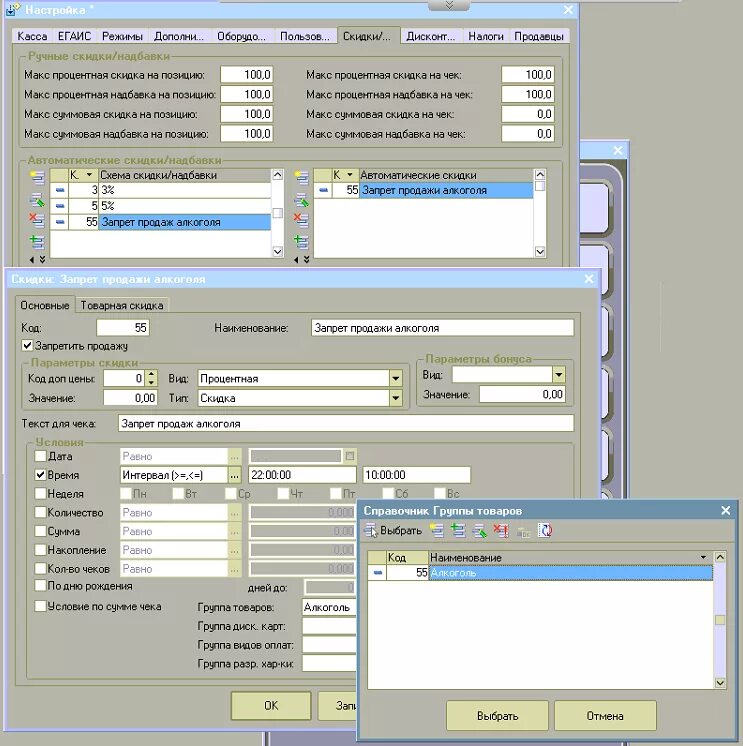Click edit icon beside Автоматические скидки list

302,200
